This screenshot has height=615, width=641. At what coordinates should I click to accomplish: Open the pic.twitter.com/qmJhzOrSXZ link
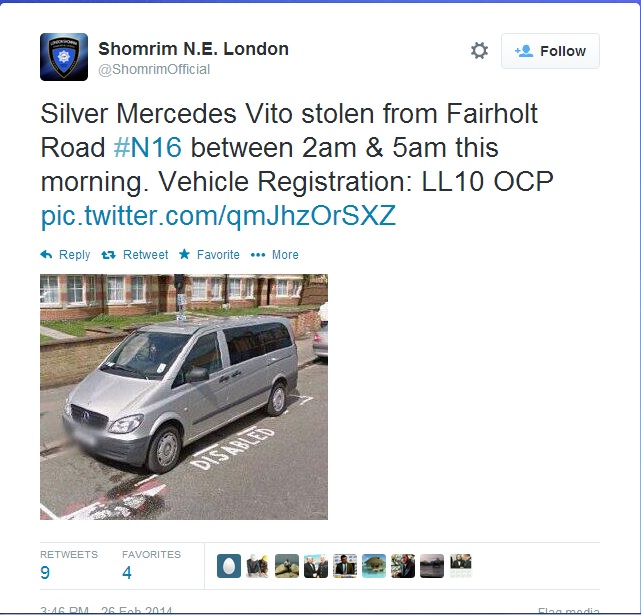pyautogui.click(x=218, y=215)
